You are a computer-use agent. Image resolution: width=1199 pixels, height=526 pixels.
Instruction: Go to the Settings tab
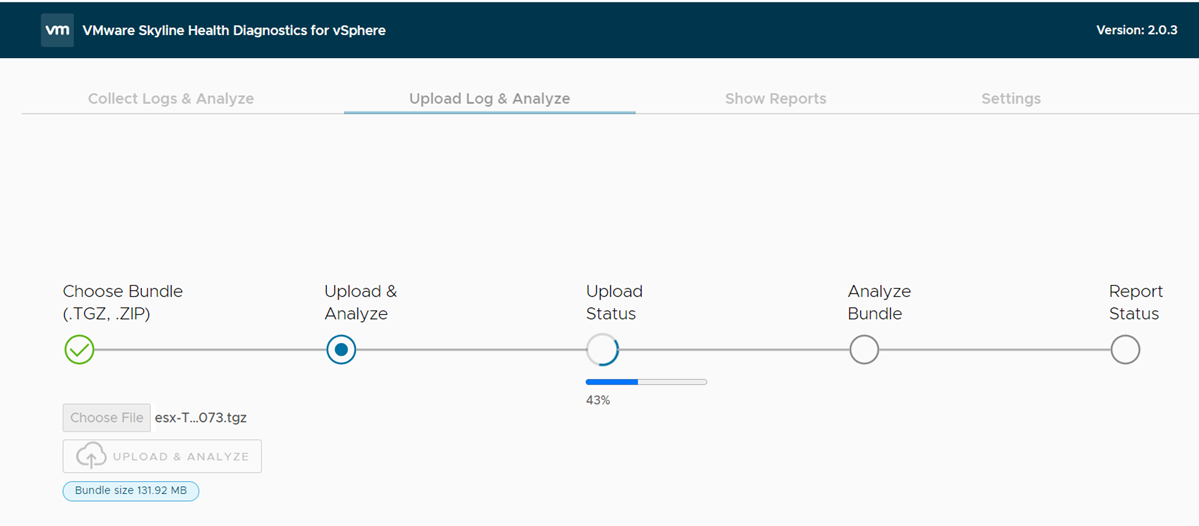click(x=1010, y=99)
